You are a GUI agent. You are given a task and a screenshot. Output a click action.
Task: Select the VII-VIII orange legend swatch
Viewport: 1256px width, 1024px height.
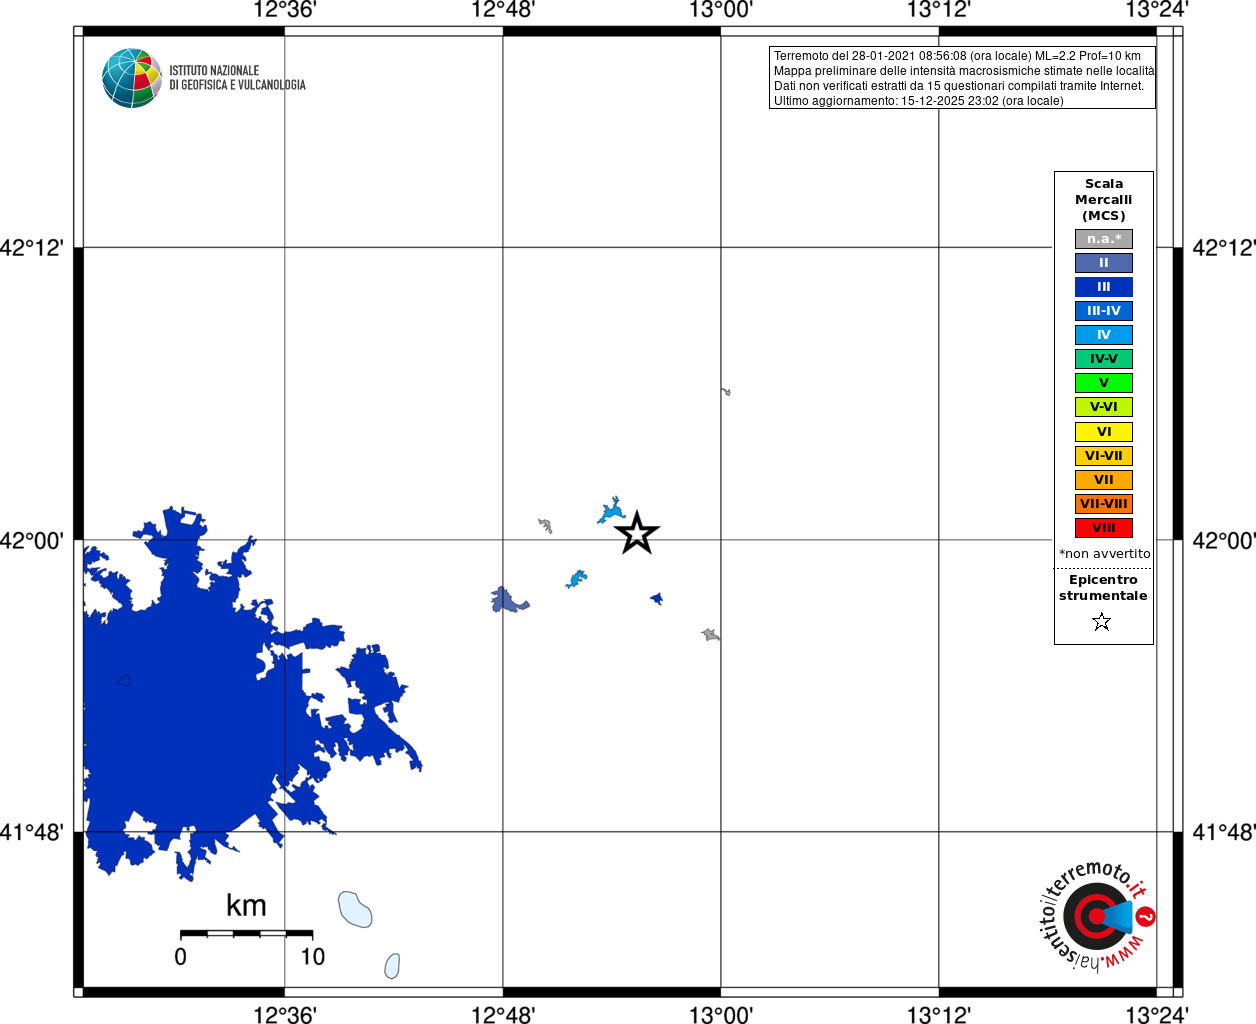click(x=1104, y=504)
